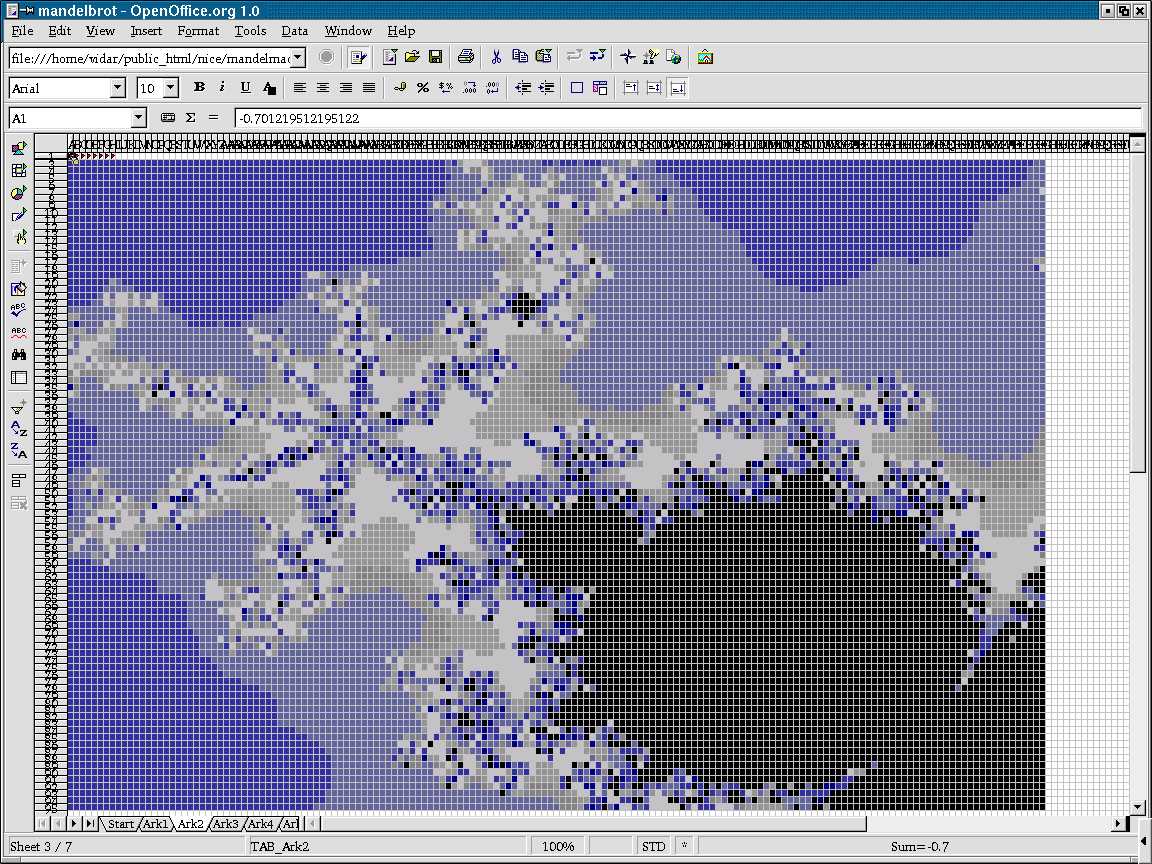Image resolution: width=1152 pixels, height=864 pixels.
Task: Switch to the Ark1 sheet tab
Action: (155, 824)
